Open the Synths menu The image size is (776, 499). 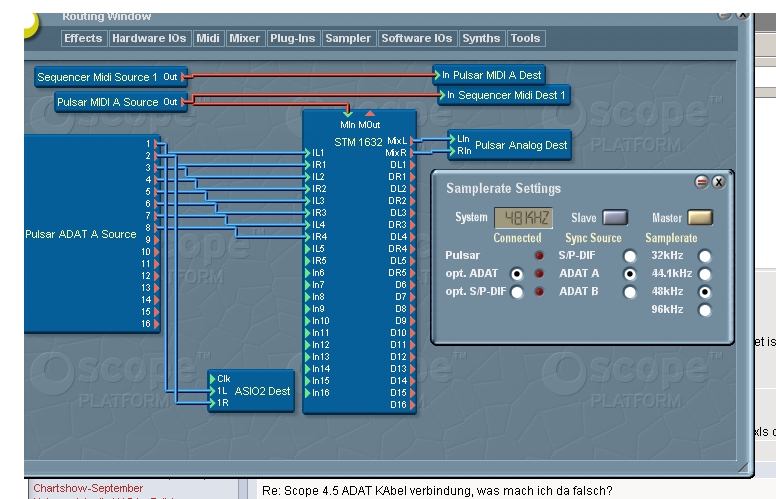tap(482, 38)
